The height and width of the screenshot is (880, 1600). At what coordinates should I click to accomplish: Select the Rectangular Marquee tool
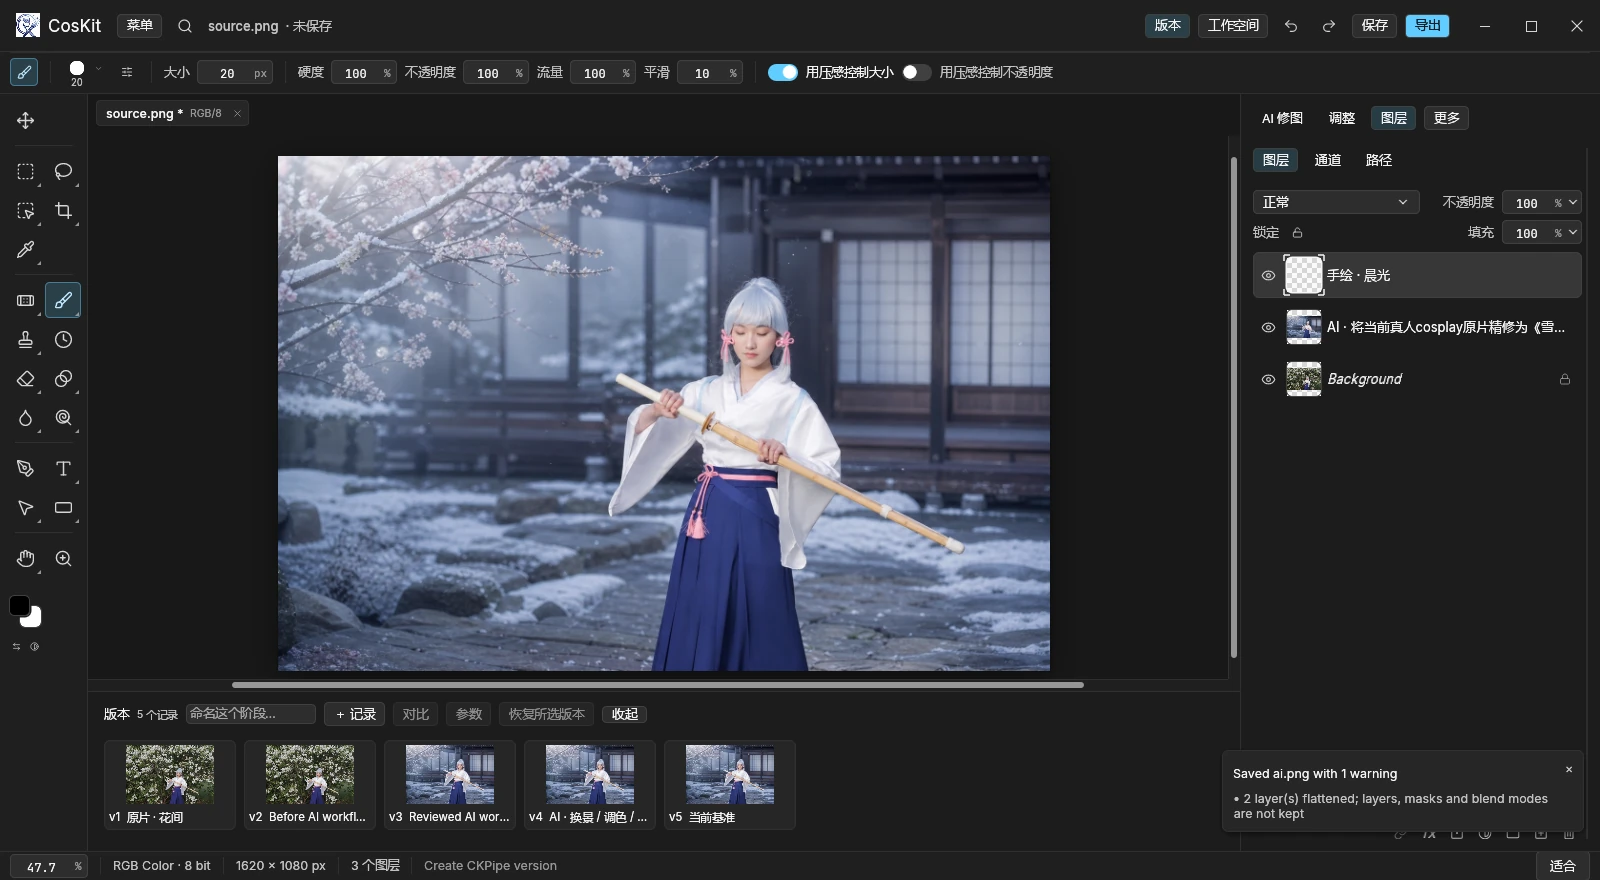coord(26,172)
